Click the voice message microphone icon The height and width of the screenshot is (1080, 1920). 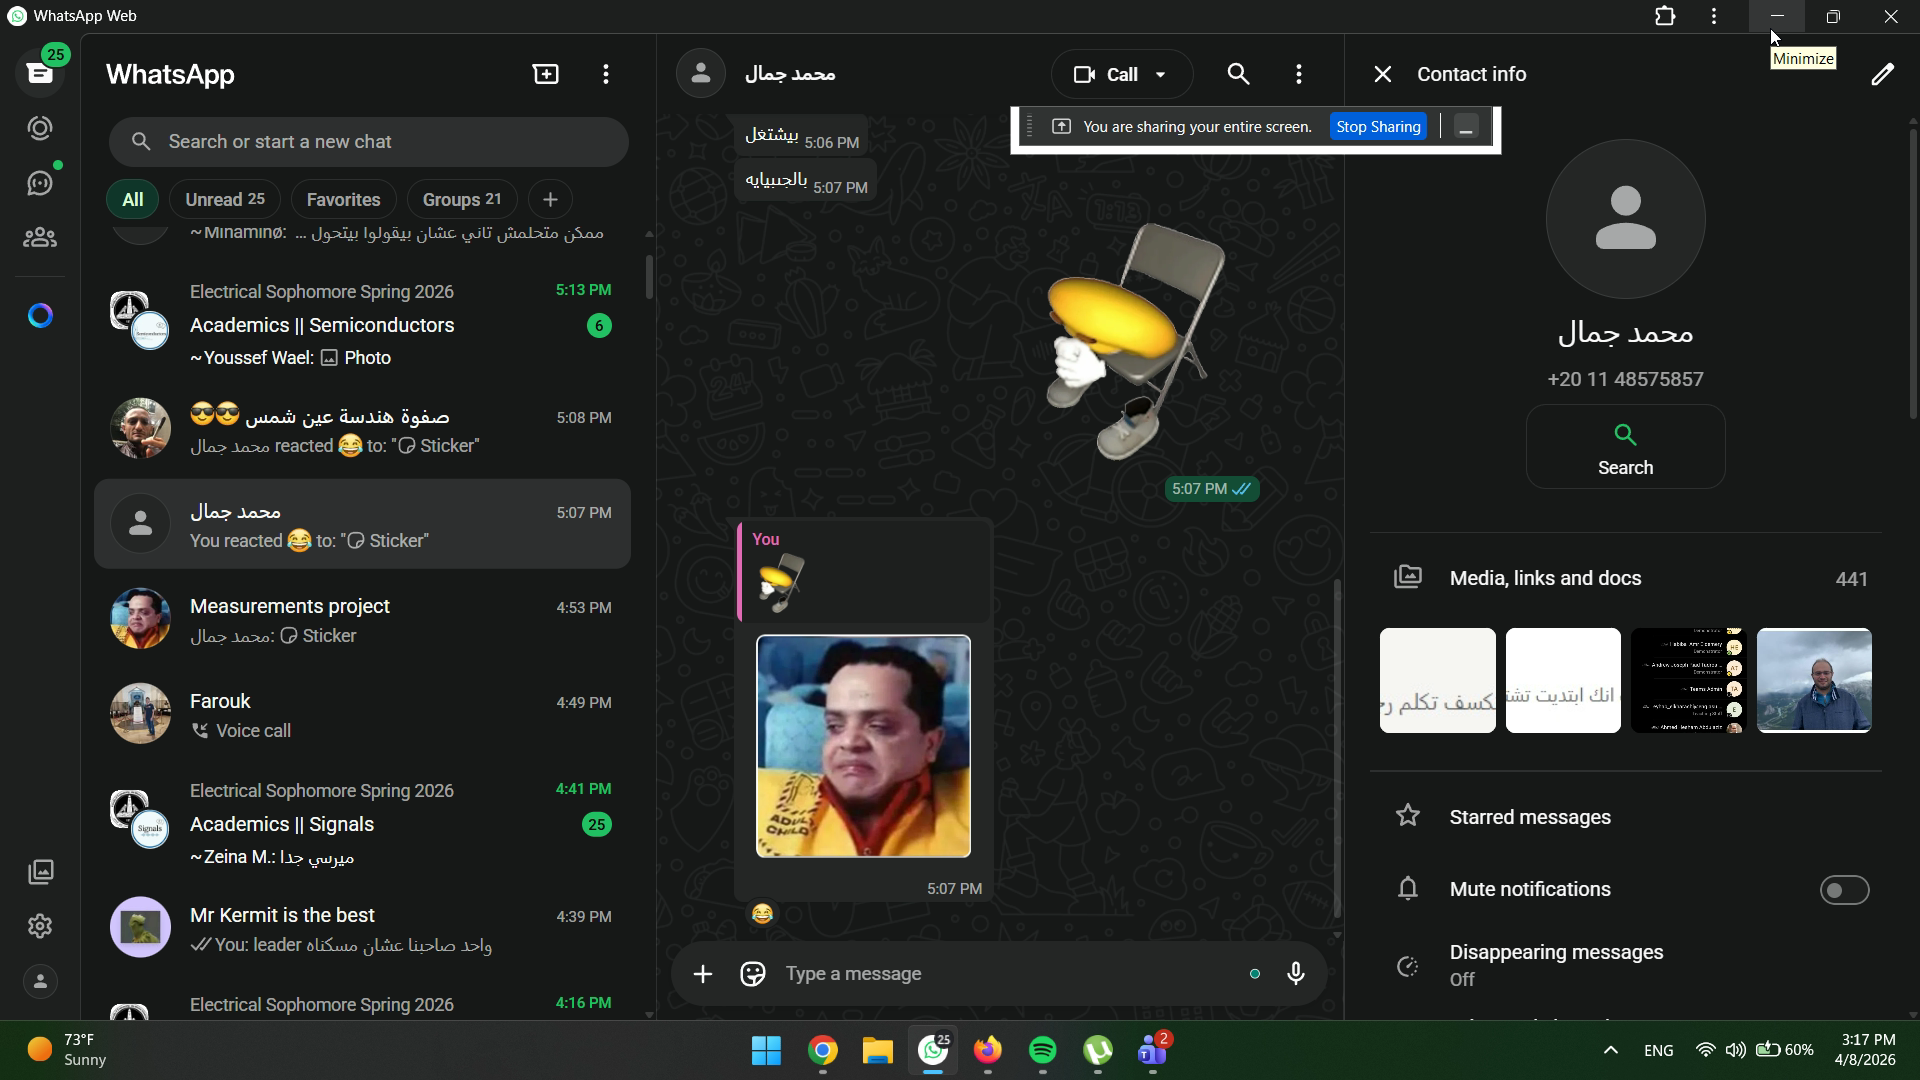1296,974
